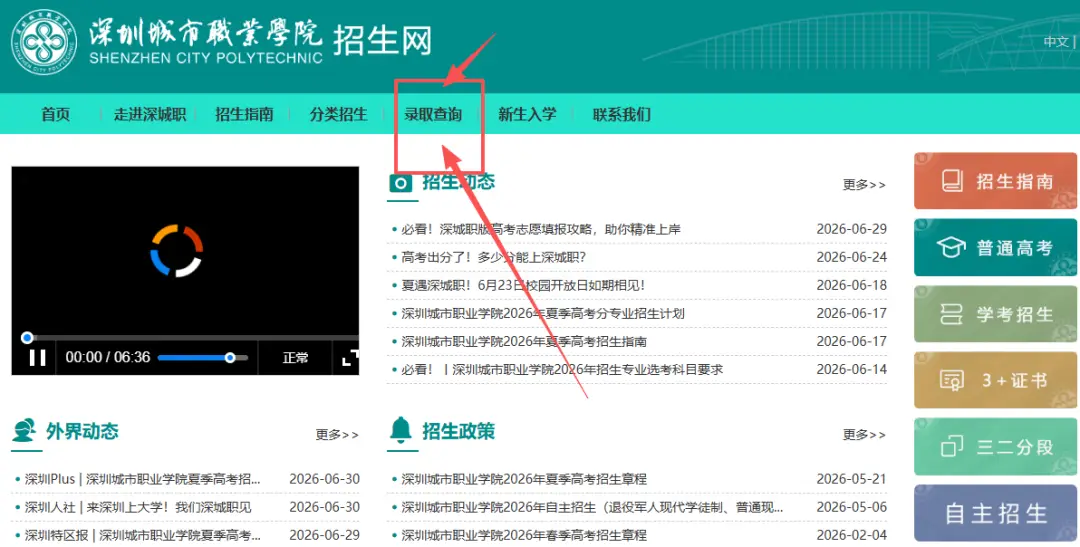1080x547 pixels.
Task: Click the 自主招生 side button
Action: pyautogui.click(x=995, y=513)
